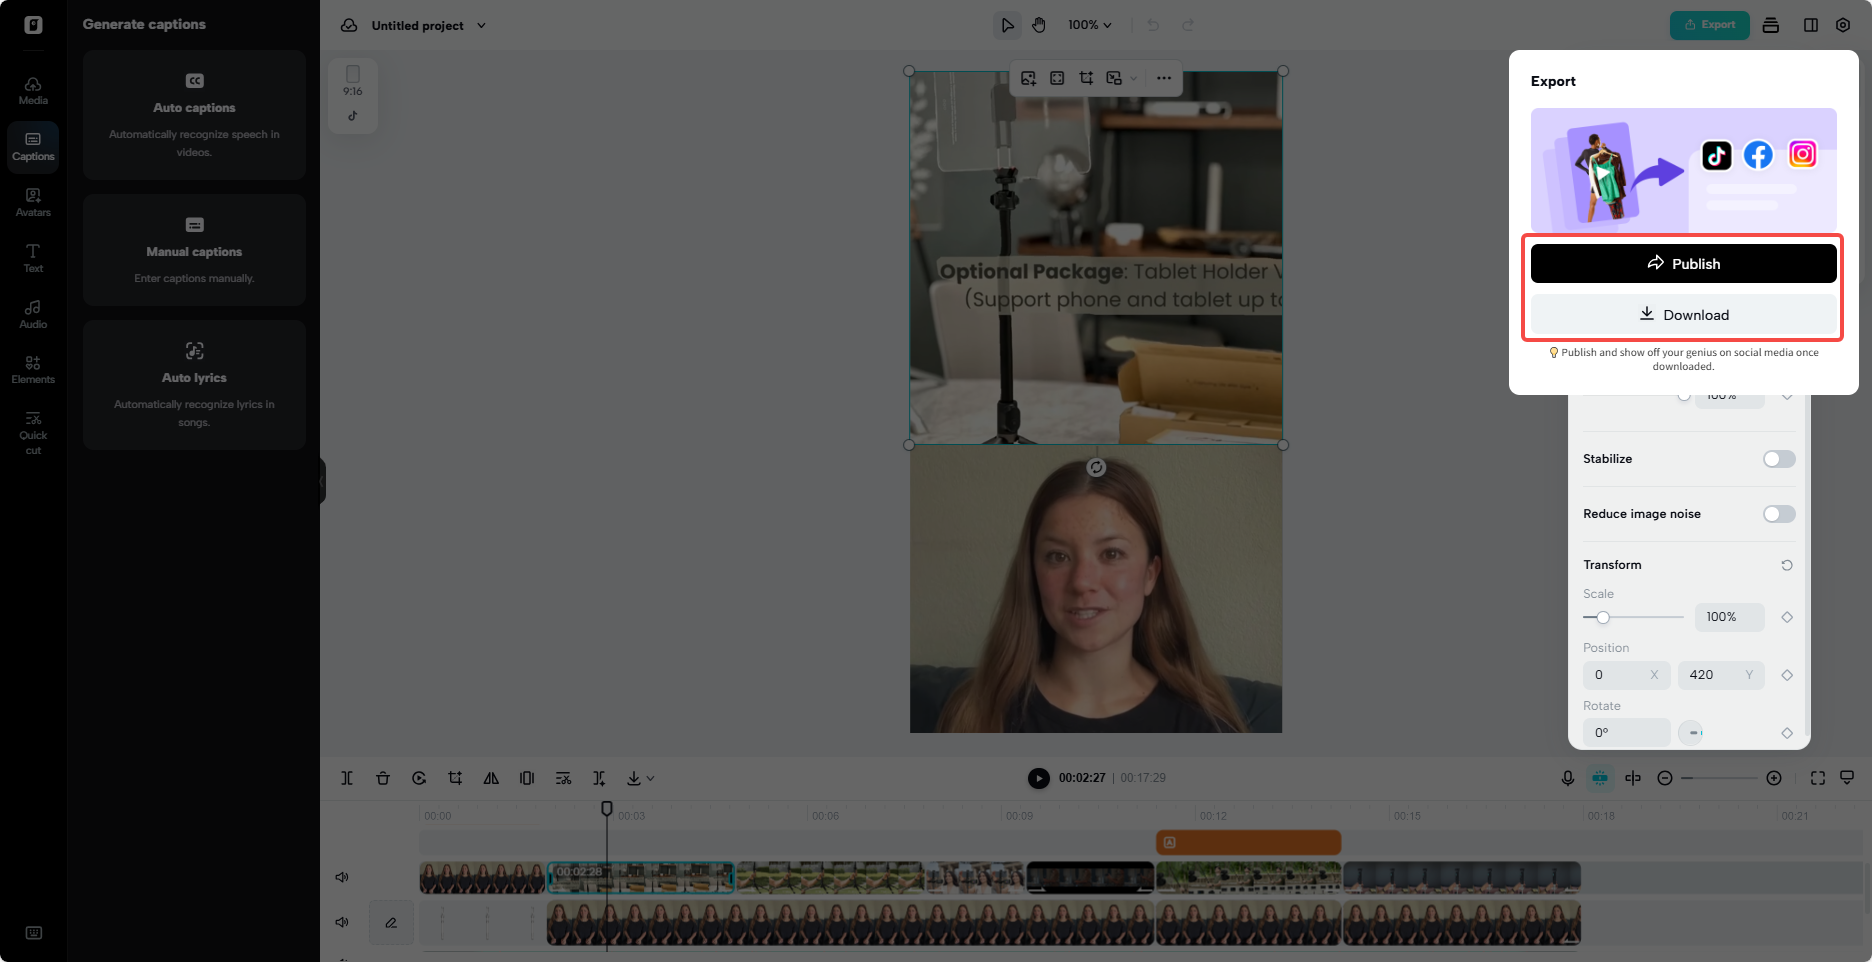Delete the selected clip using the trash icon
This screenshot has height=962, width=1872.
383,778
